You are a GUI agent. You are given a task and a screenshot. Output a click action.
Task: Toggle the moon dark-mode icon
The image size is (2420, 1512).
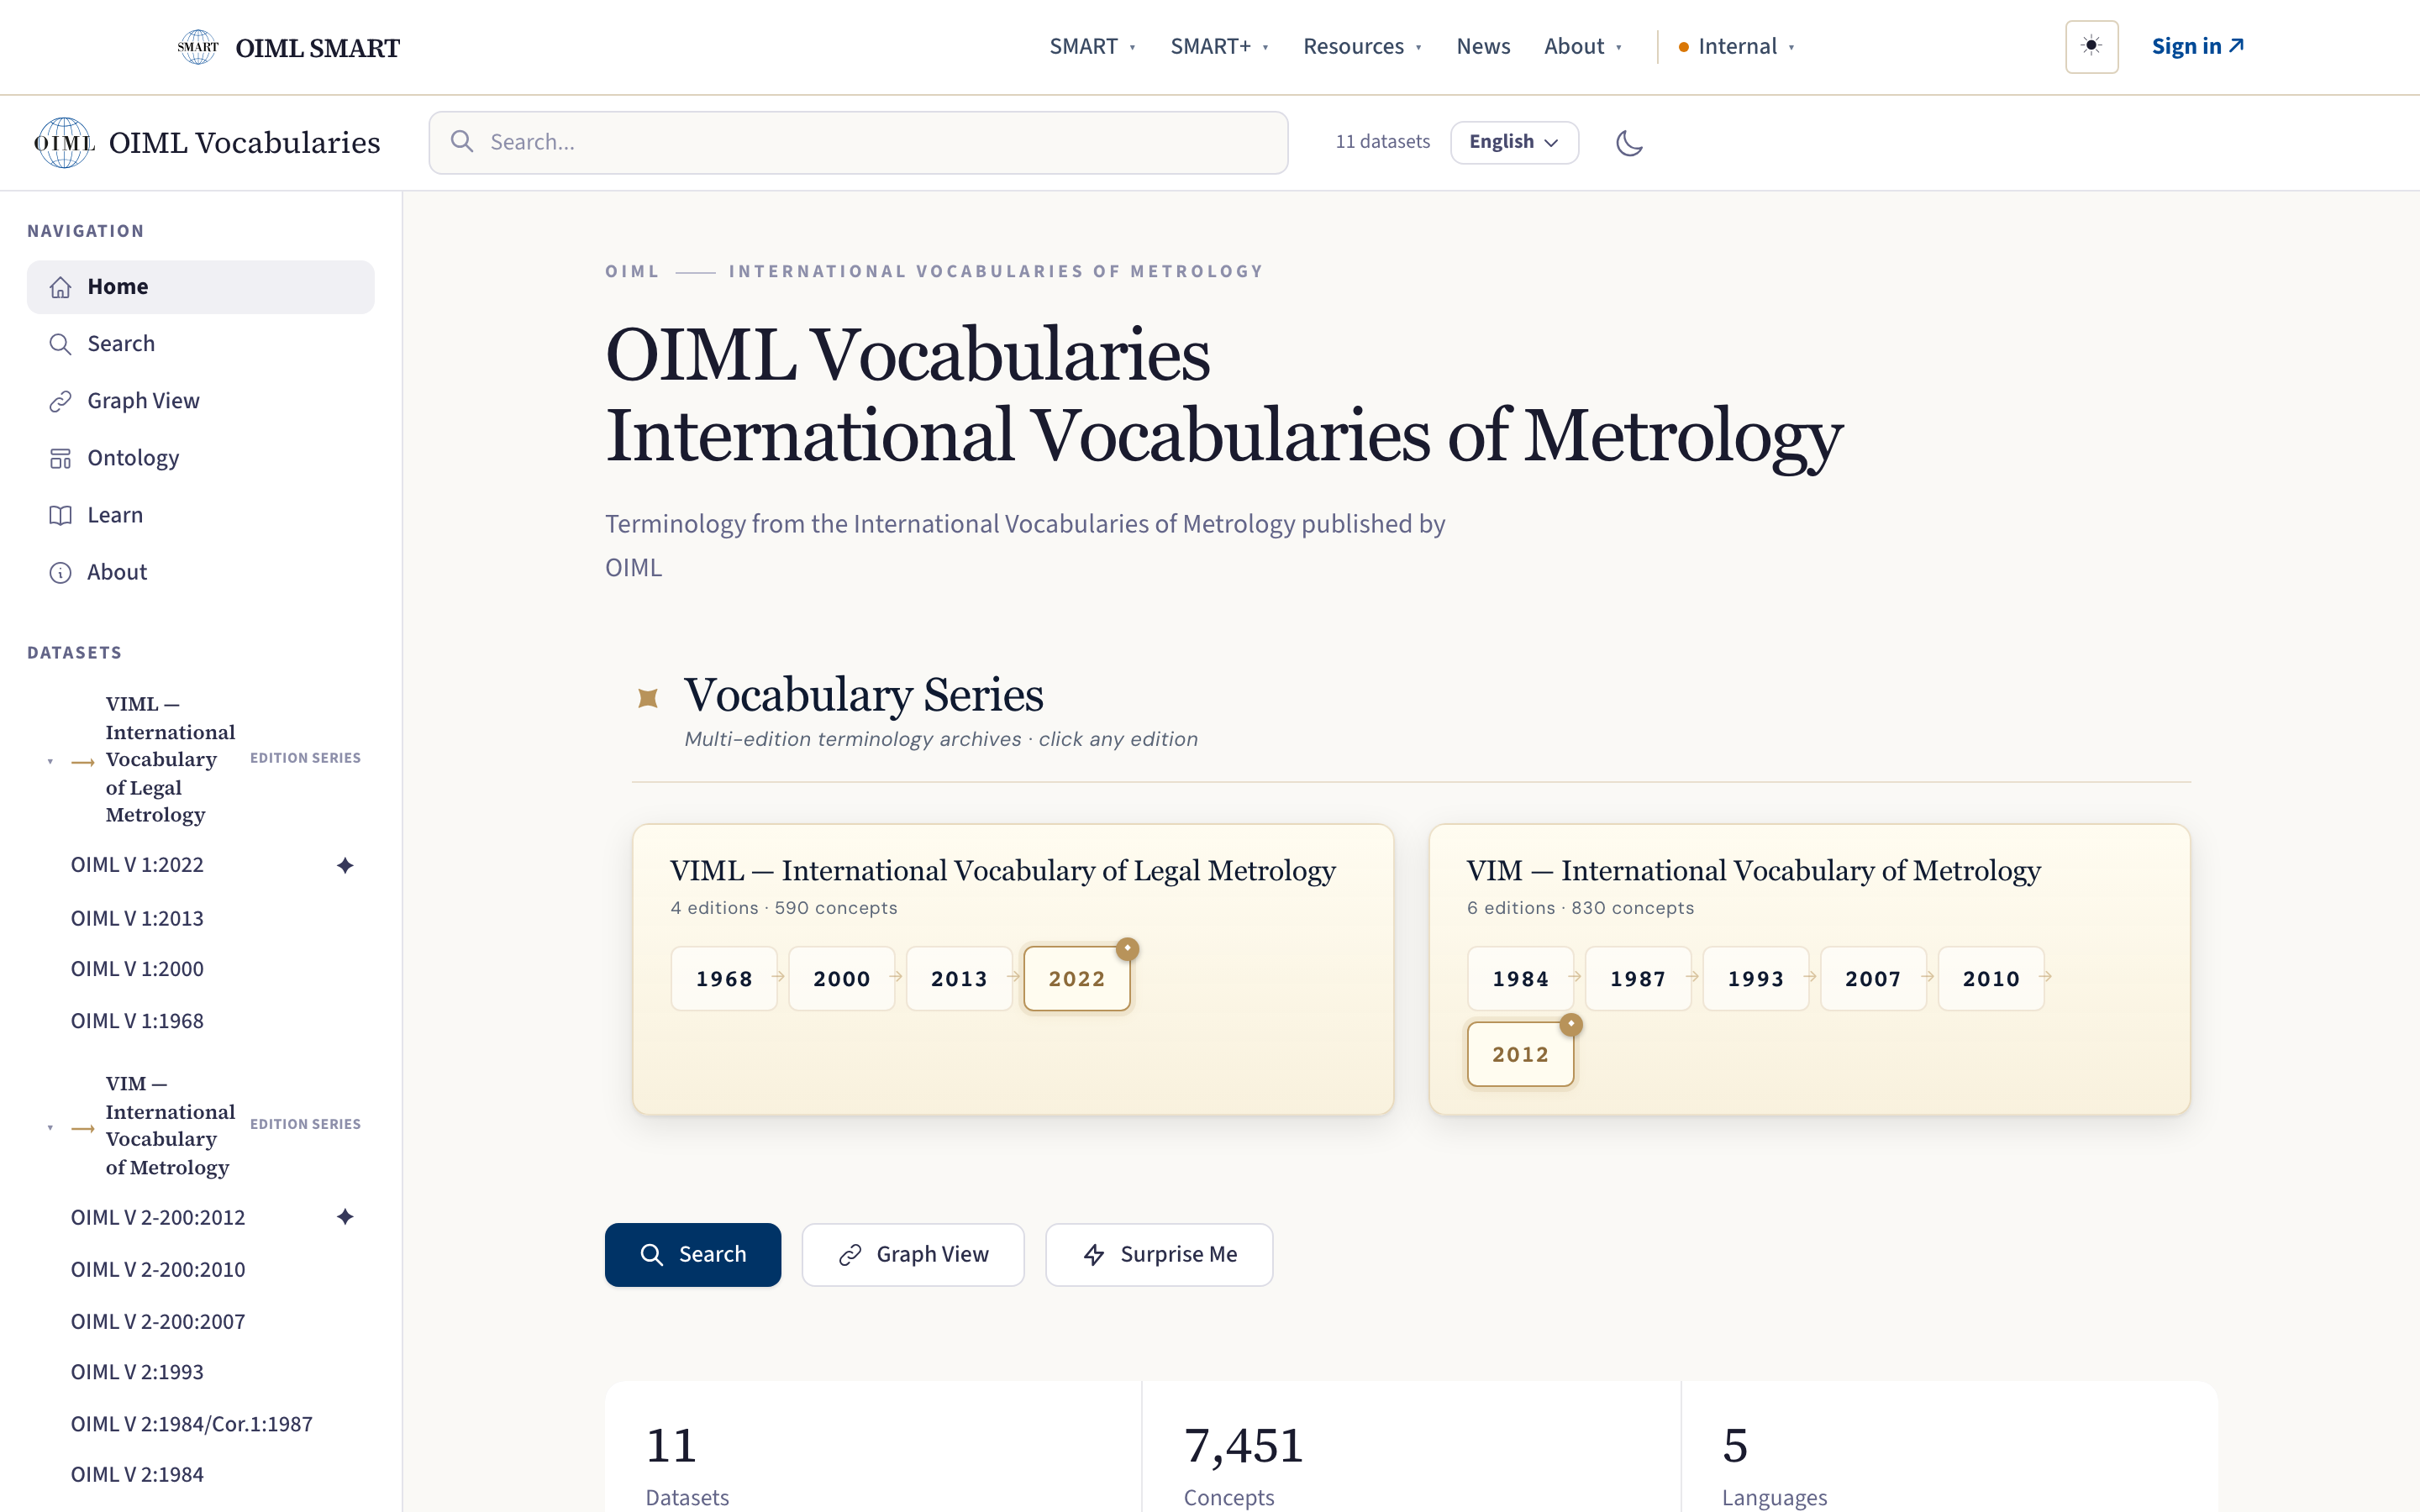click(x=1629, y=143)
